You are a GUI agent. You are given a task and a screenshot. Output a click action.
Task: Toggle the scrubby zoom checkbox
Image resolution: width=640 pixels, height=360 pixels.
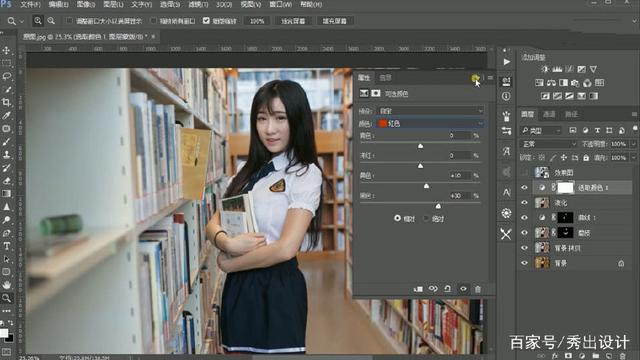(206, 20)
